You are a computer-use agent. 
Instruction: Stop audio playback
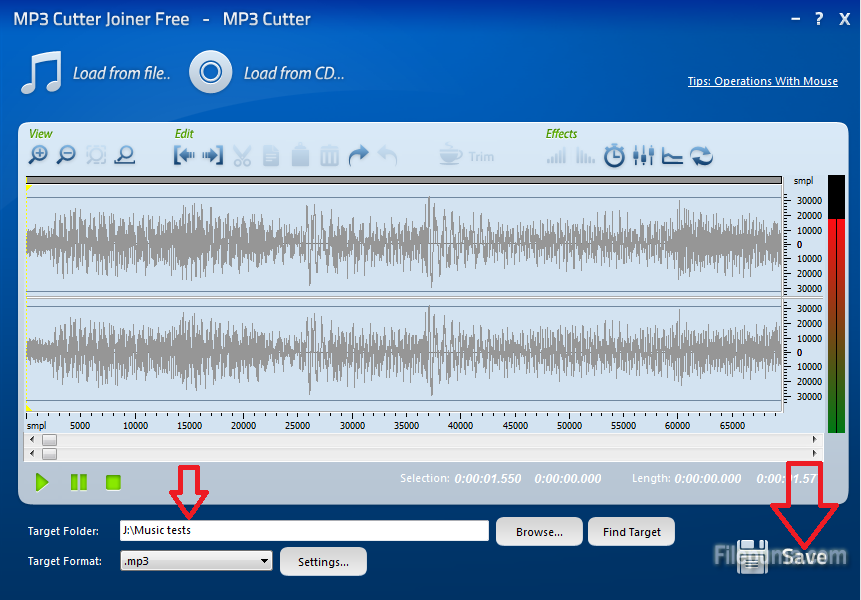[113, 482]
